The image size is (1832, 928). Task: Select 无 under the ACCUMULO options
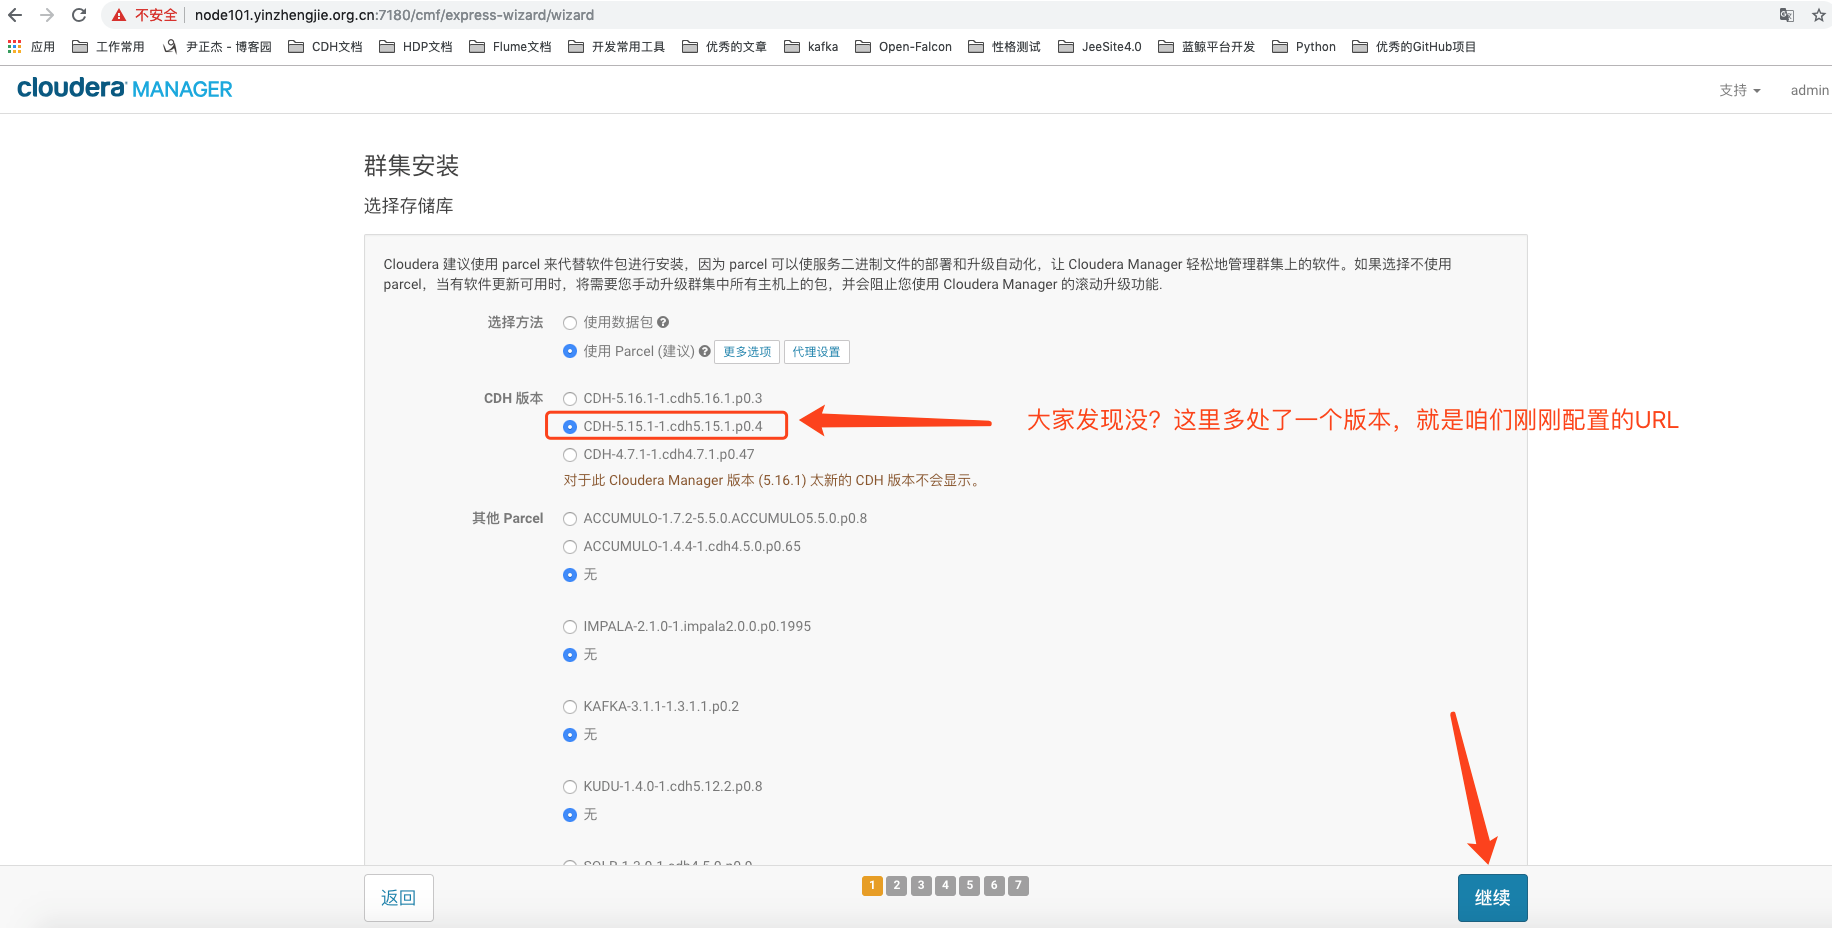click(x=570, y=575)
